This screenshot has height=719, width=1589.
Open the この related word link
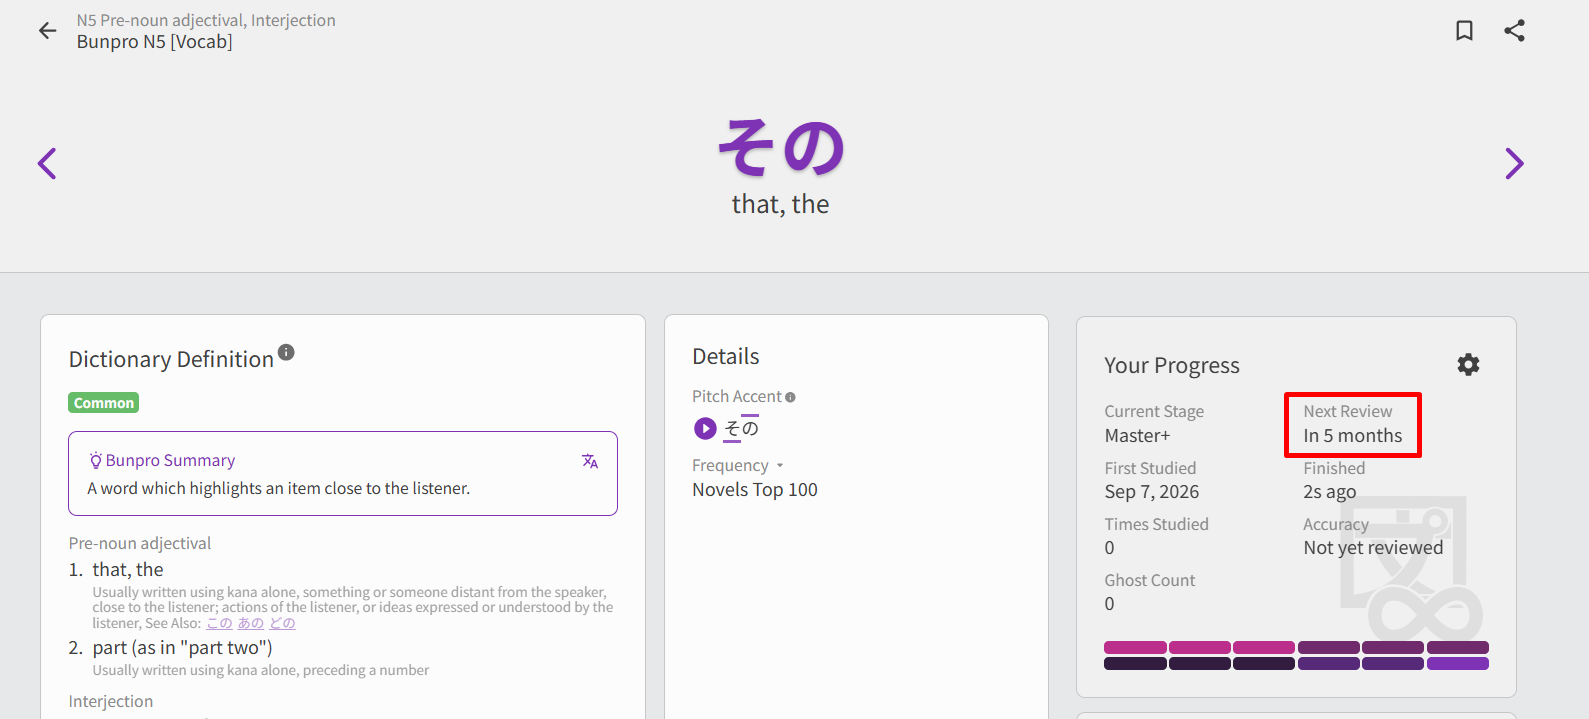(x=220, y=623)
